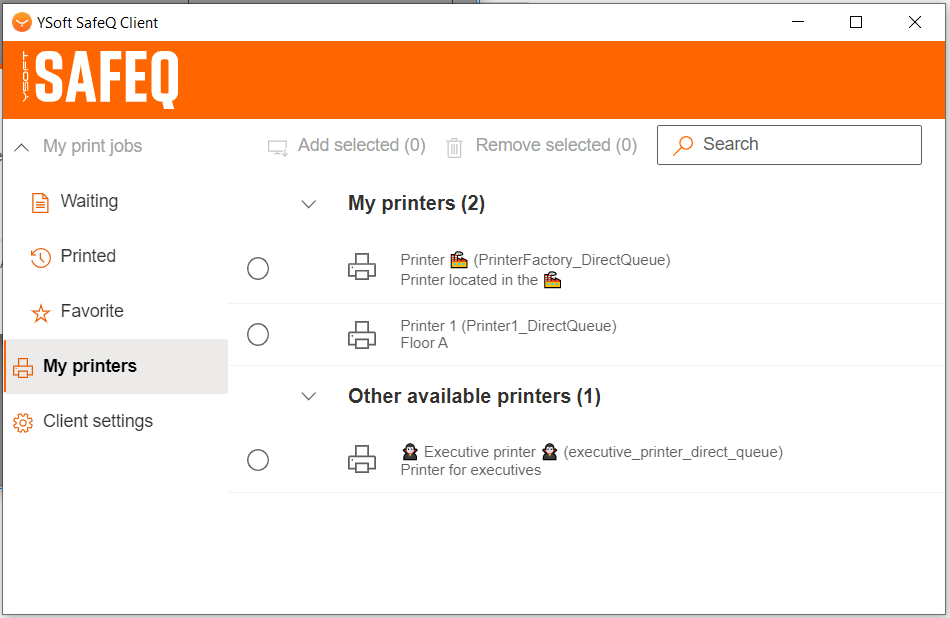The width and height of the screenshot is (950, 618).
Task: Click the printer icon for PrinterFactory_DirectQueue
Action: click(x=362, y=268)
